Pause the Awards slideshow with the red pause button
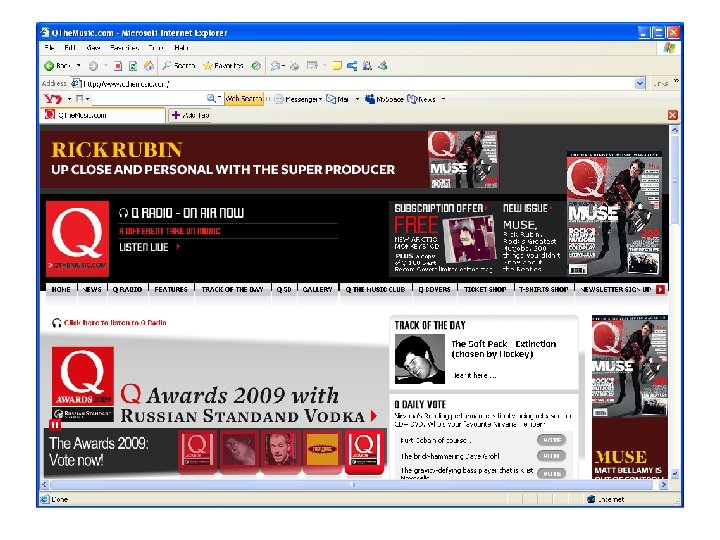 55,425
